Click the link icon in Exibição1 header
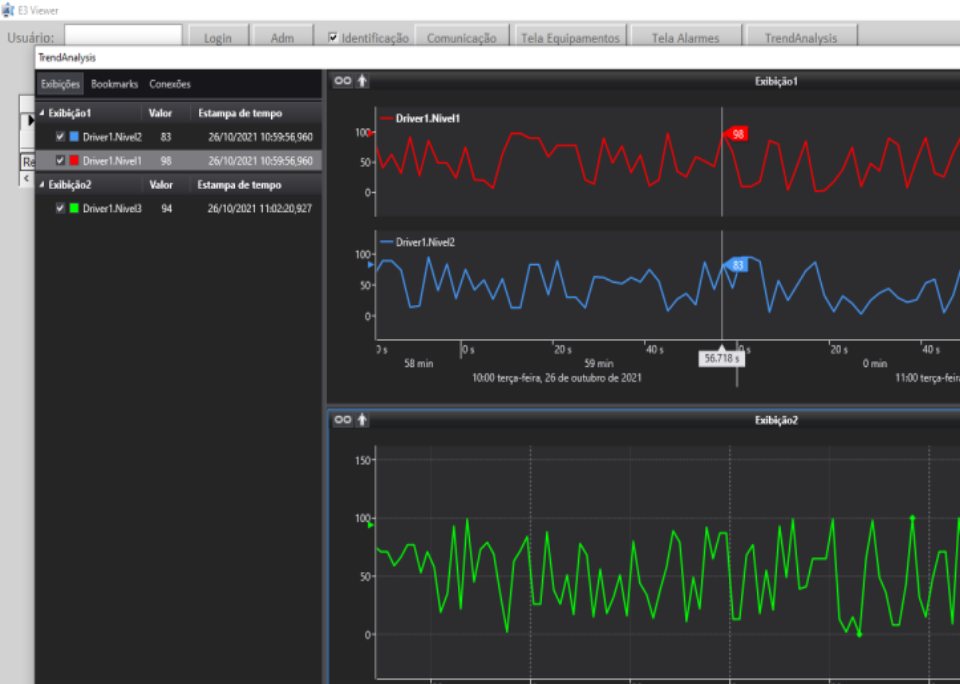This screenshot has width=960, height=684. [343, 80]
